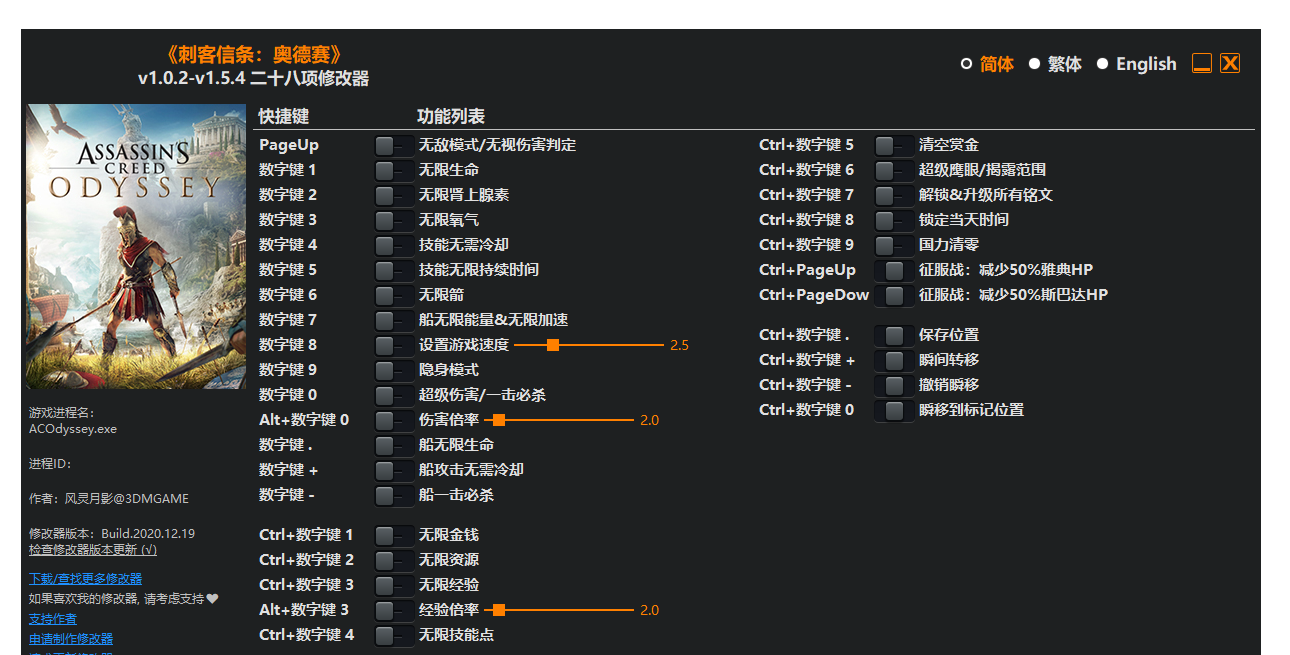Toggle 超级伤害/一击必杀 switch

point(394,395)
